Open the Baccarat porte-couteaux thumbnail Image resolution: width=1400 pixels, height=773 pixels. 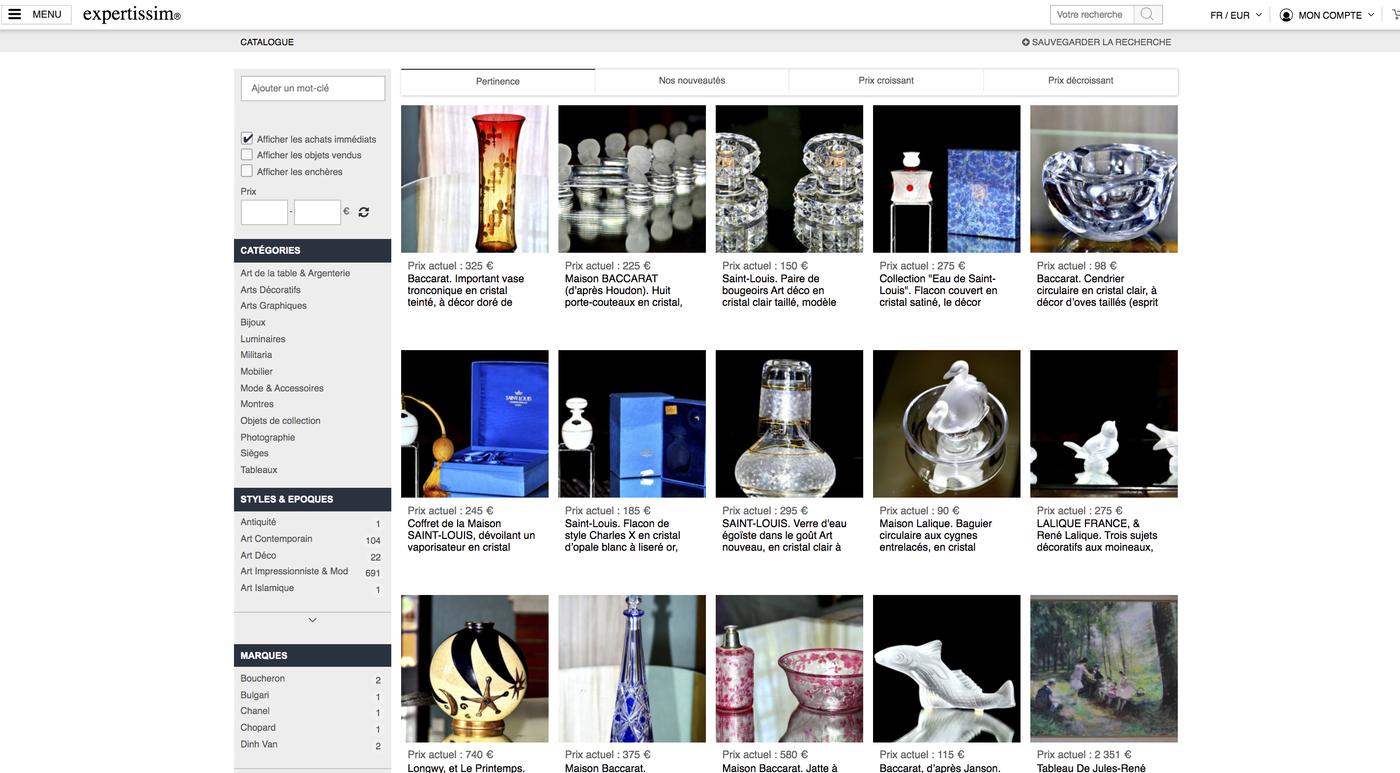click(632, 179)
